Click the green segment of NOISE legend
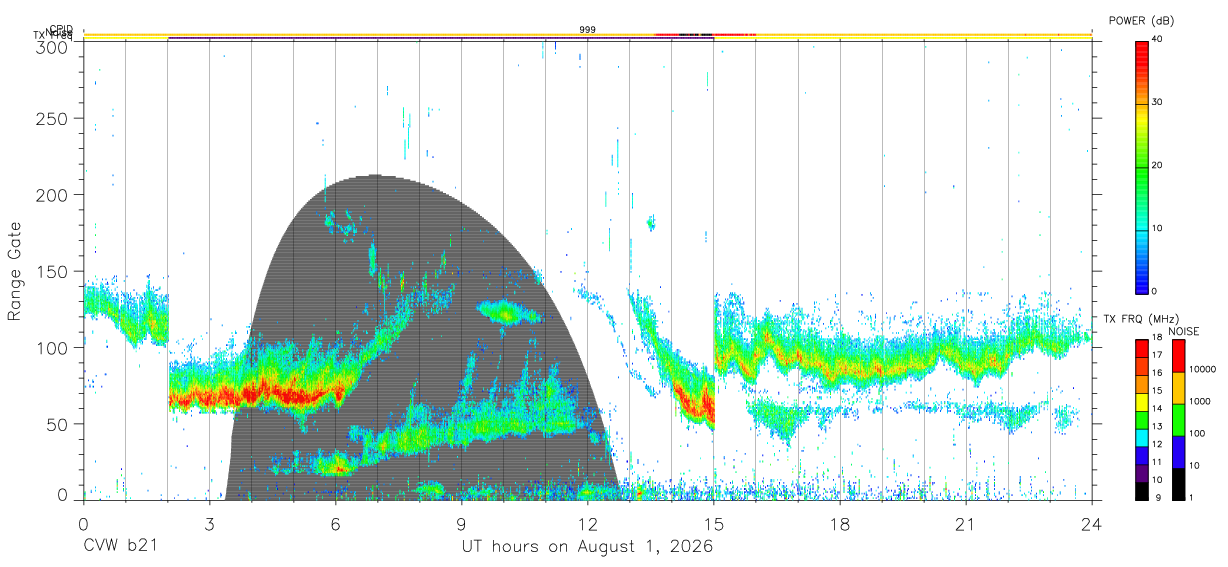Screen dimensions: 1228x567 point(1177,420)
